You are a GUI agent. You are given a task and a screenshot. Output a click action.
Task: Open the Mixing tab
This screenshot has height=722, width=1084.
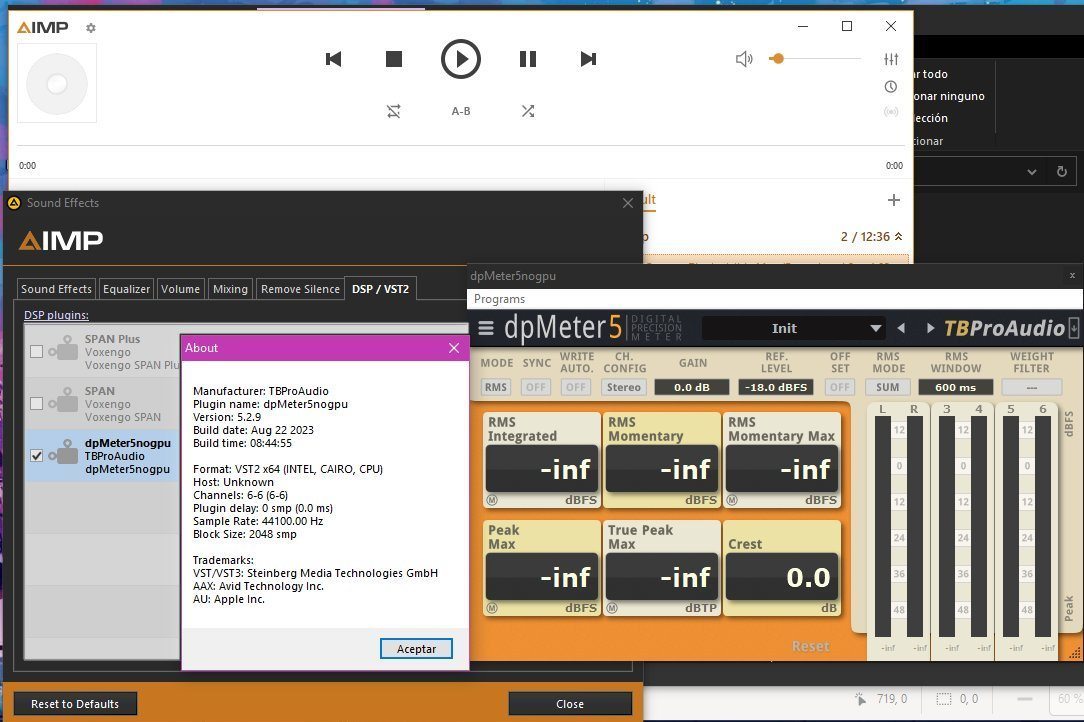click(230, 289)
